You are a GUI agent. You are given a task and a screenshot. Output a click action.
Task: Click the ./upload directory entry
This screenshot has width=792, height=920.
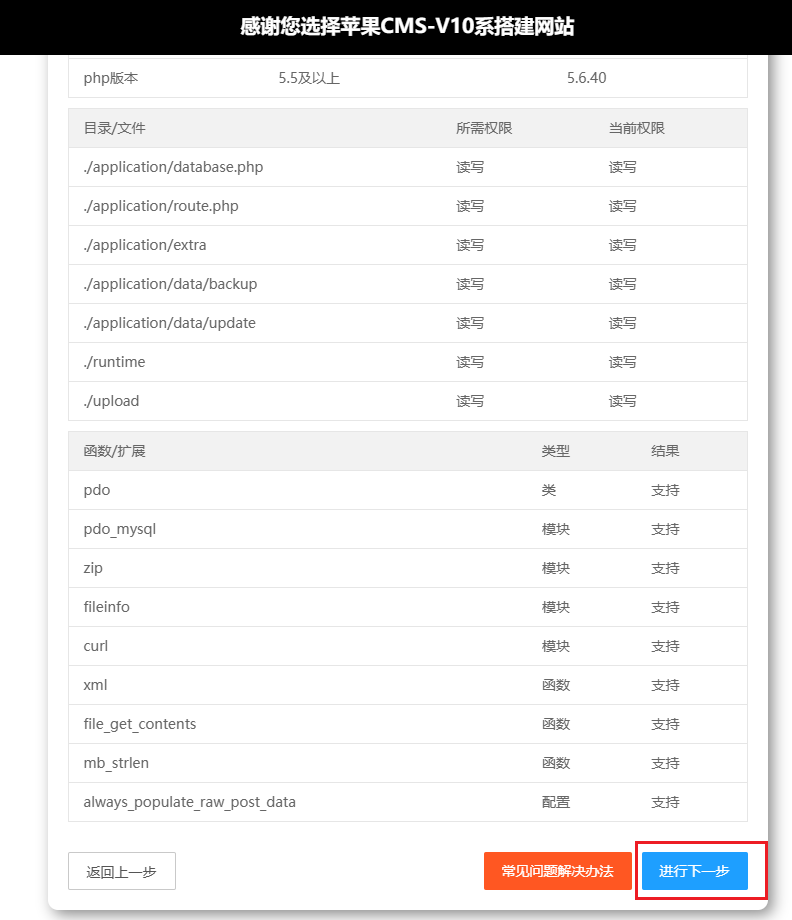click(111, 401)
